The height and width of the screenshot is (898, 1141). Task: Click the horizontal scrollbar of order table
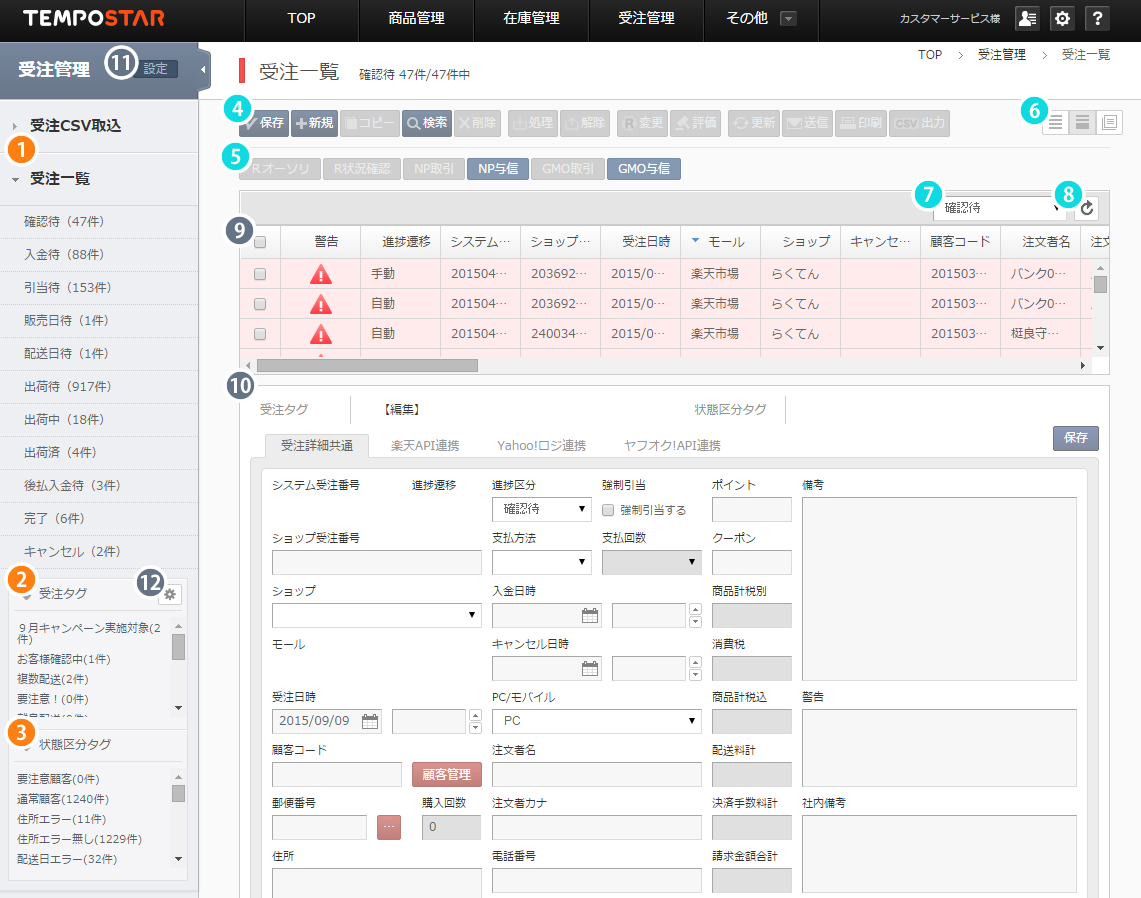[367, 365]
